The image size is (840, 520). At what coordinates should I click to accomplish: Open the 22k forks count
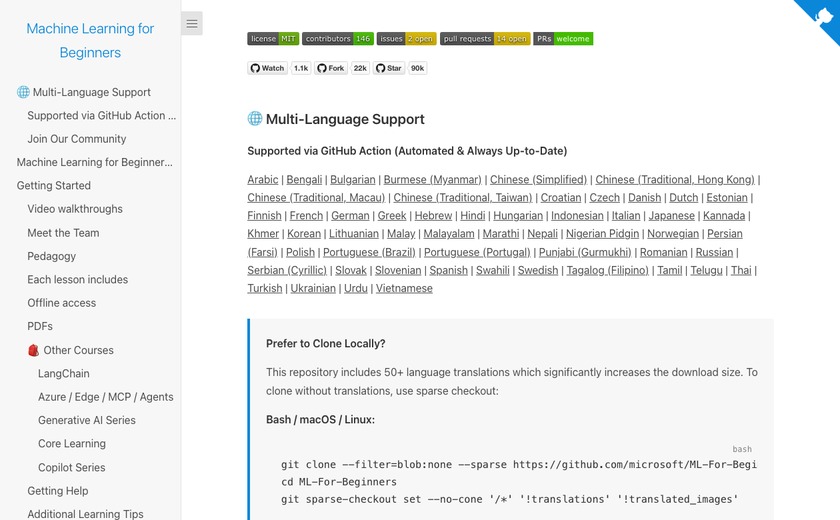pyautogui.click(x=360, y=68)
